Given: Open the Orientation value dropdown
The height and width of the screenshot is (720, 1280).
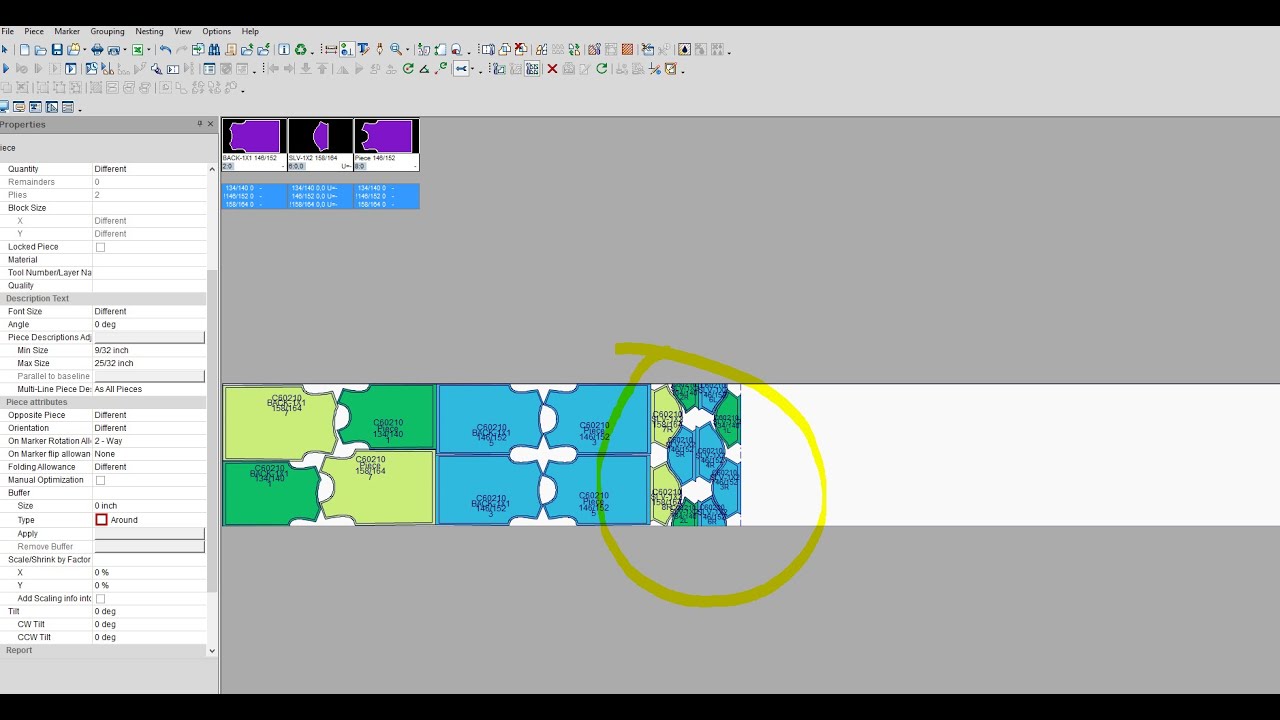Looking at the screenshot, I should (149, 428).
